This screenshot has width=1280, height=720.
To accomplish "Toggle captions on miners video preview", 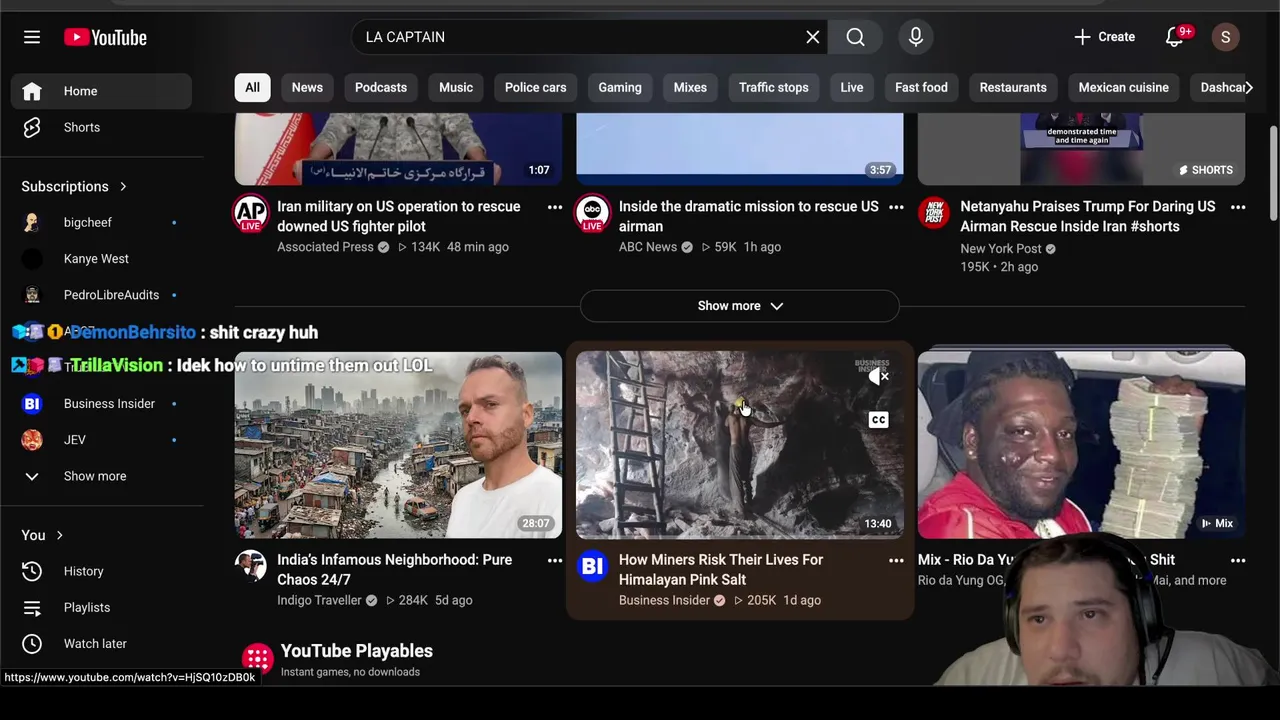I will 878,419.
